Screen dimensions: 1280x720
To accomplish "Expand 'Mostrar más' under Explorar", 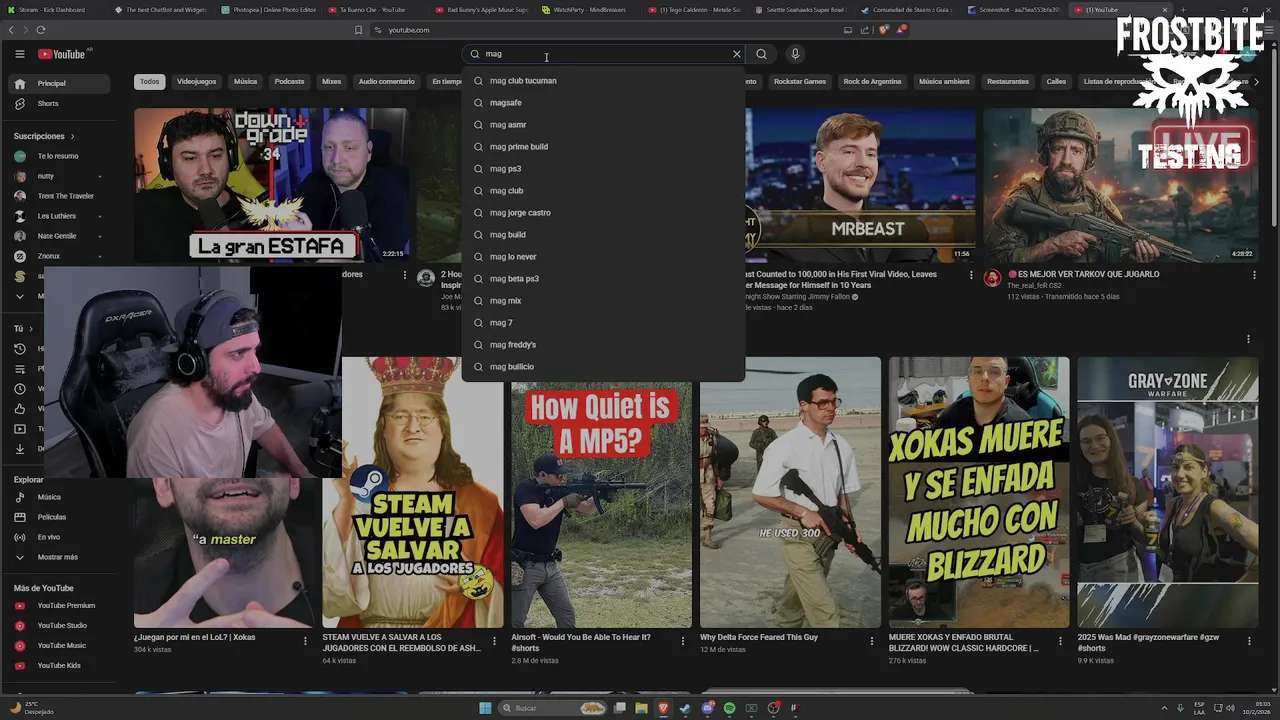I will [x=60, y=557].
